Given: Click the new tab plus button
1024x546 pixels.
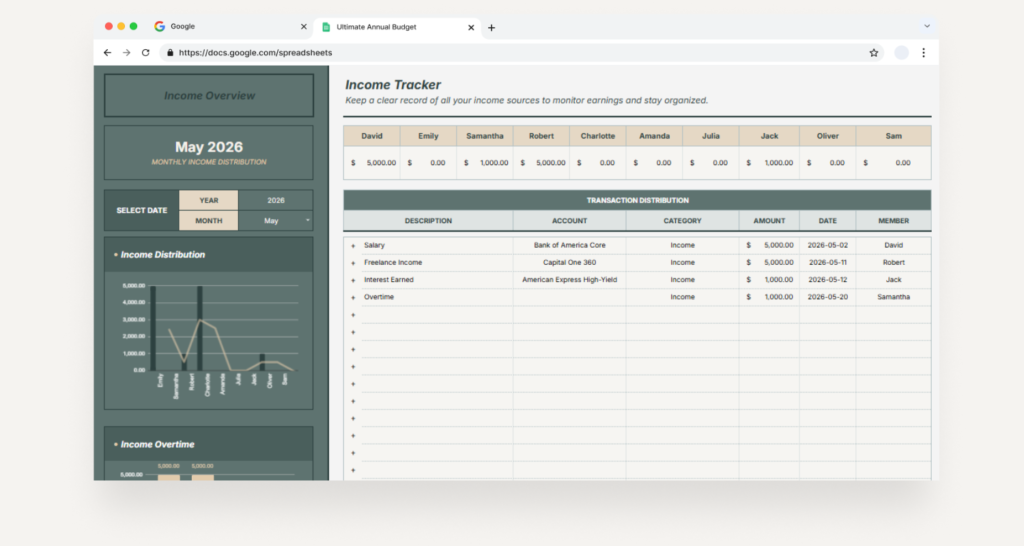Looking at the screenshot, I should 492,27.
